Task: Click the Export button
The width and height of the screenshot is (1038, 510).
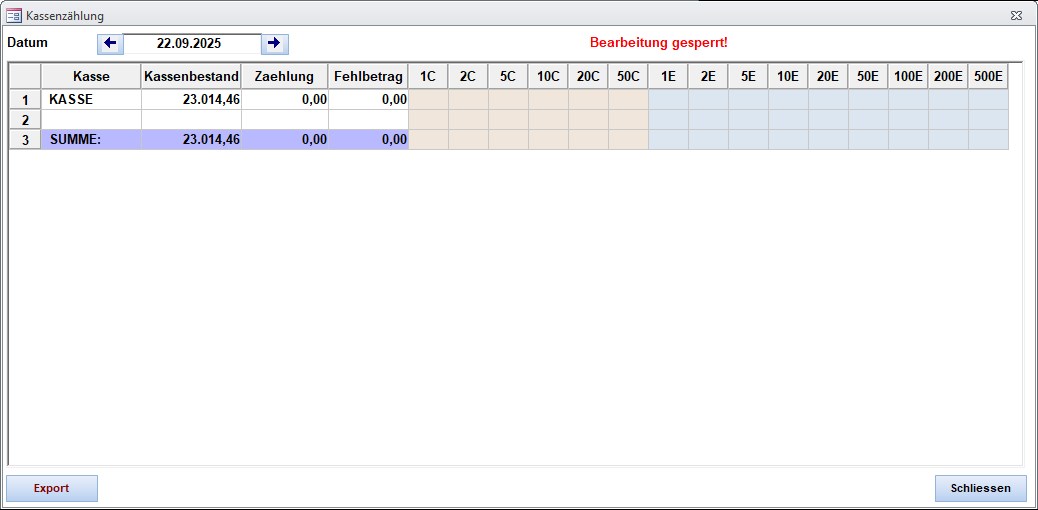Action: [52, 488]
